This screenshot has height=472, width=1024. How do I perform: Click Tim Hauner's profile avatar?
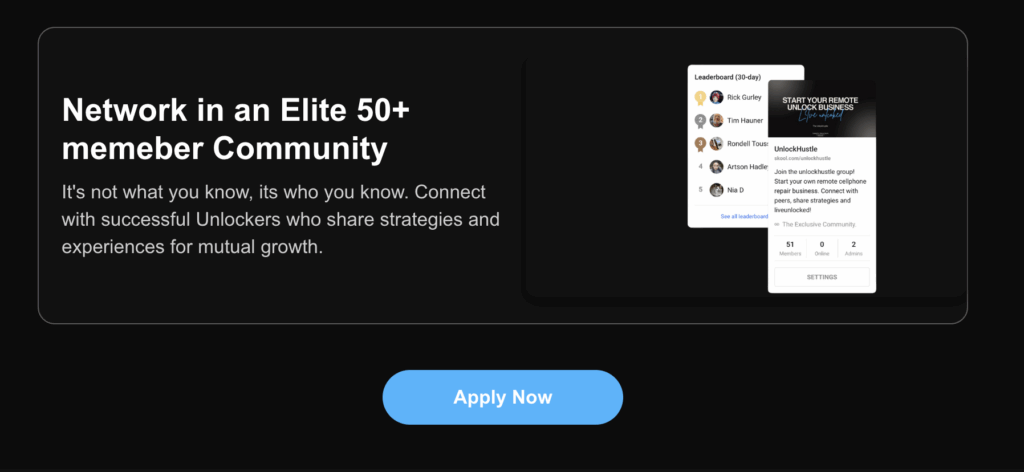[716, 120]
